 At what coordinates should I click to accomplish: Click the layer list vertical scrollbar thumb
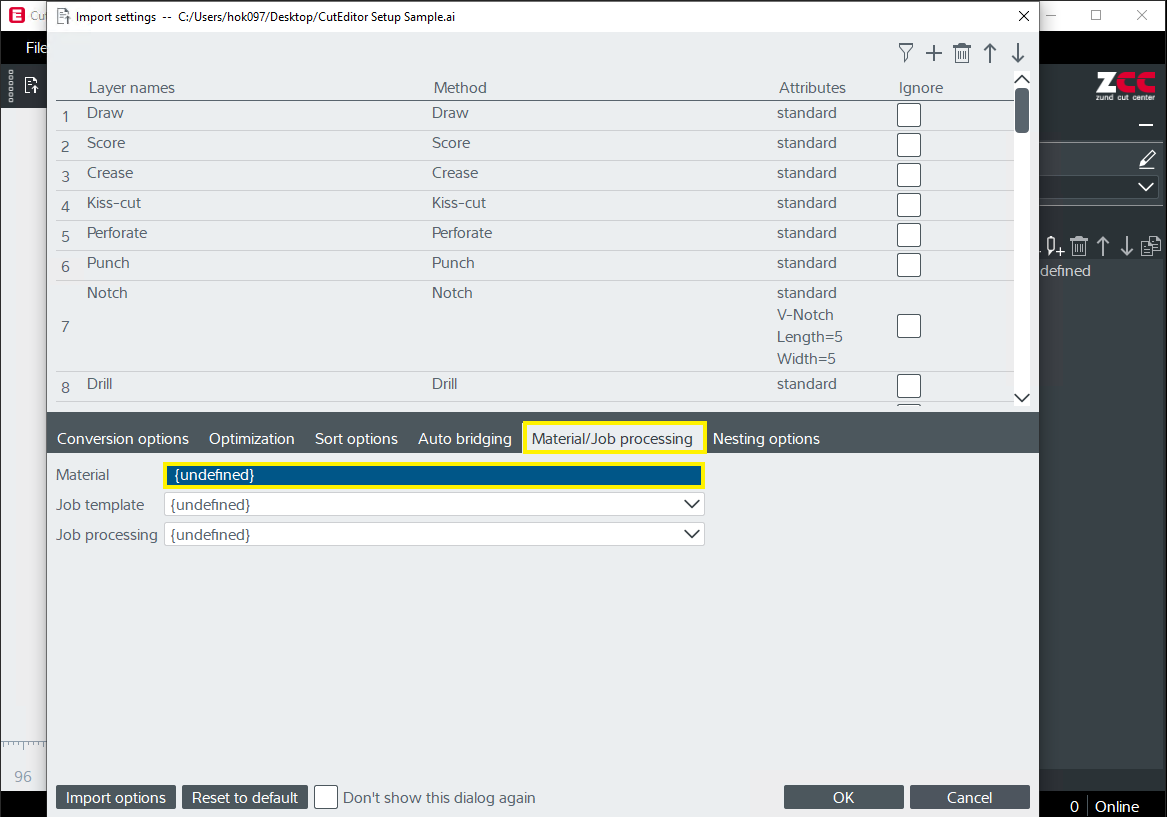(x=1022, y=110)
